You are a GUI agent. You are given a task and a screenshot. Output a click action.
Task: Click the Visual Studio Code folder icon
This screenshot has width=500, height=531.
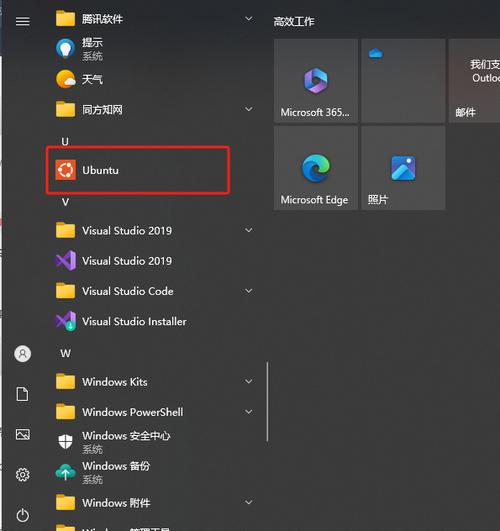click(65, 291)
